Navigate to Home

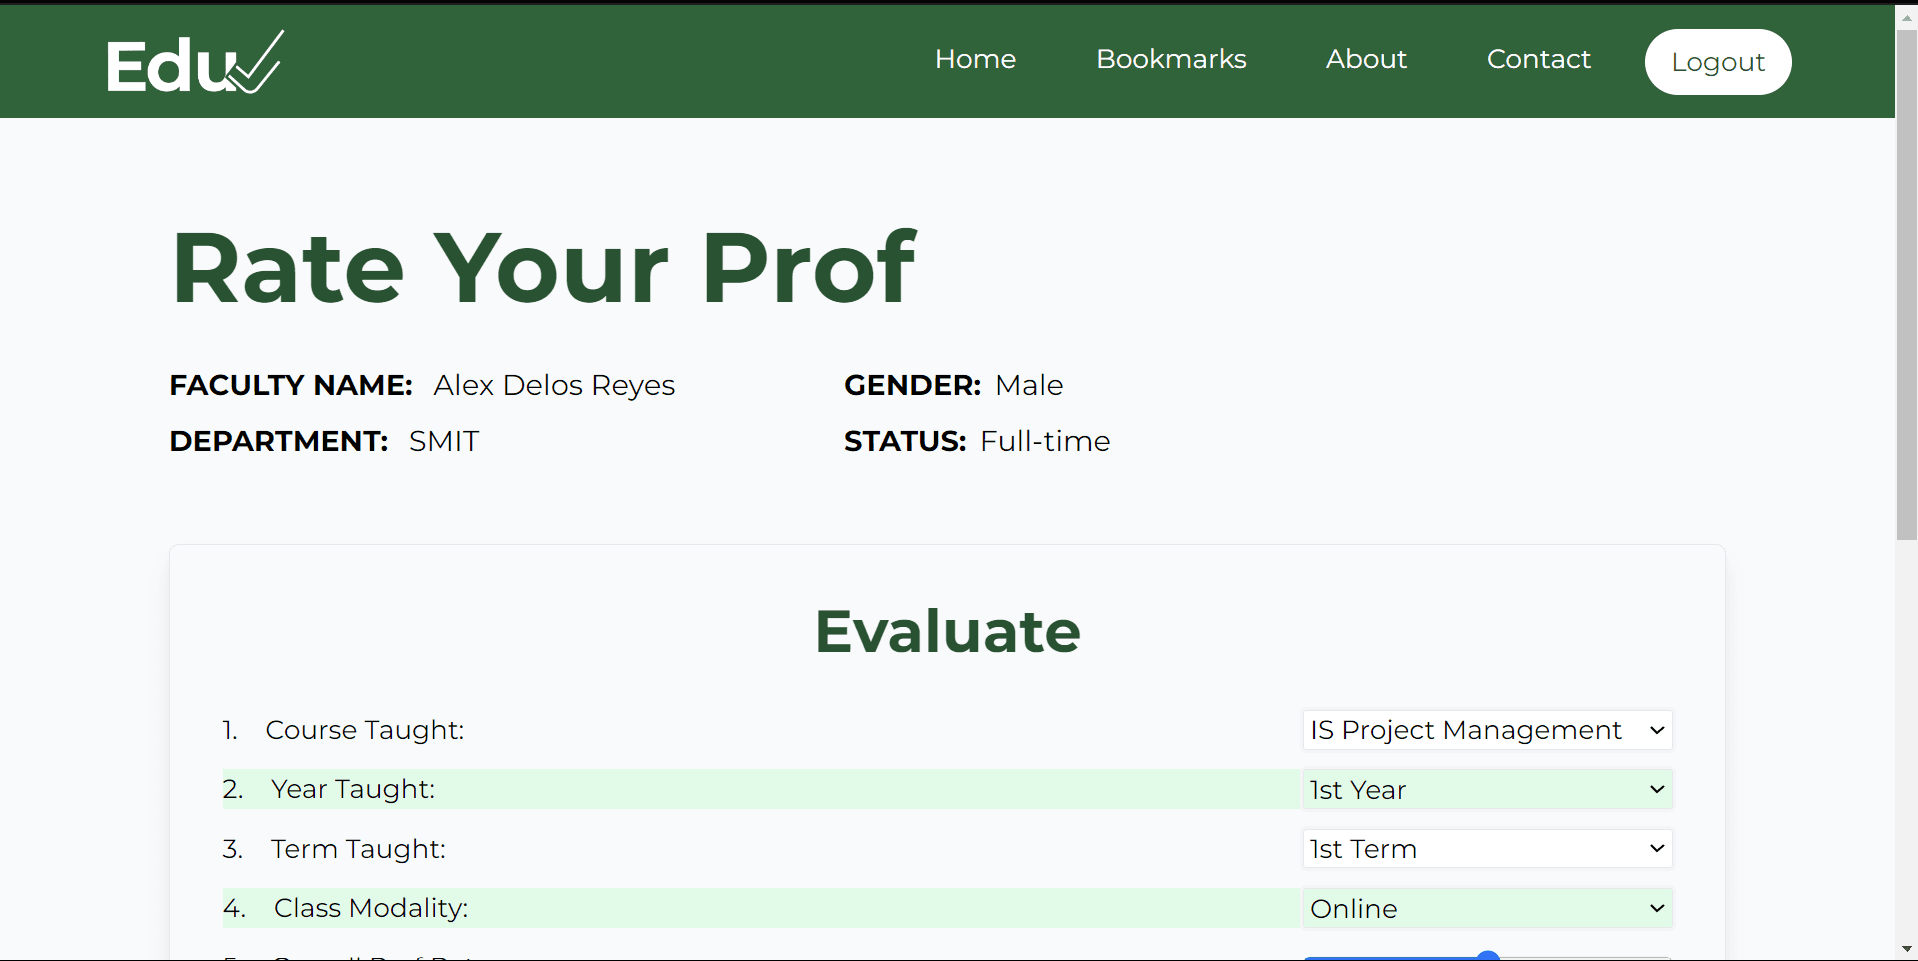click(x=975, y=59)
